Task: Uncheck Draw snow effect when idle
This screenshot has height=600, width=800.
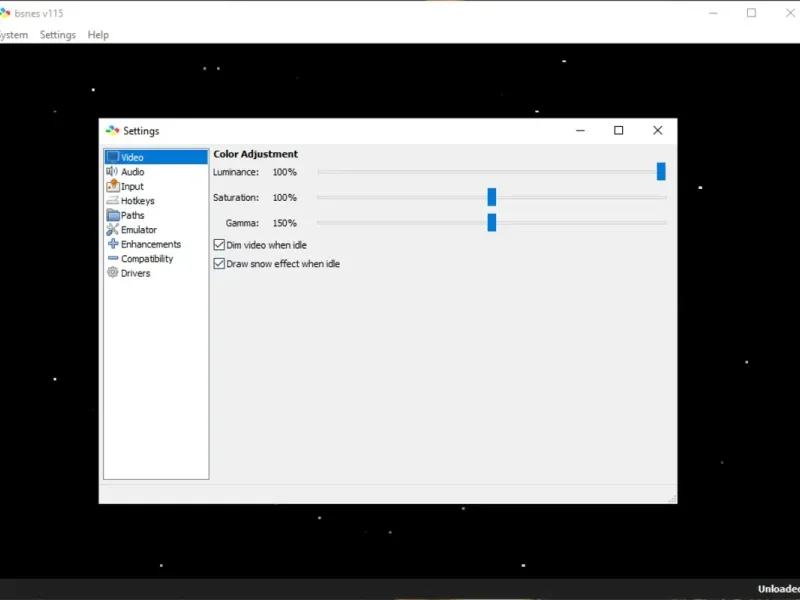Action: coord(219,264)
